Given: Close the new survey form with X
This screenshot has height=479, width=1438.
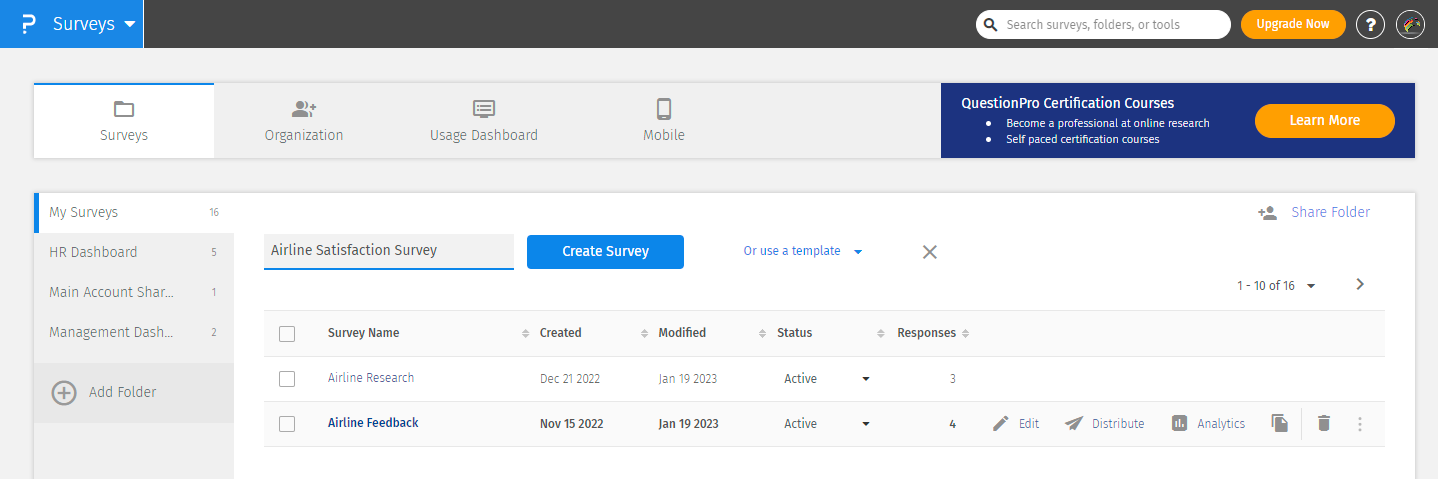Looking at the screenshot, I should [929, 252].
